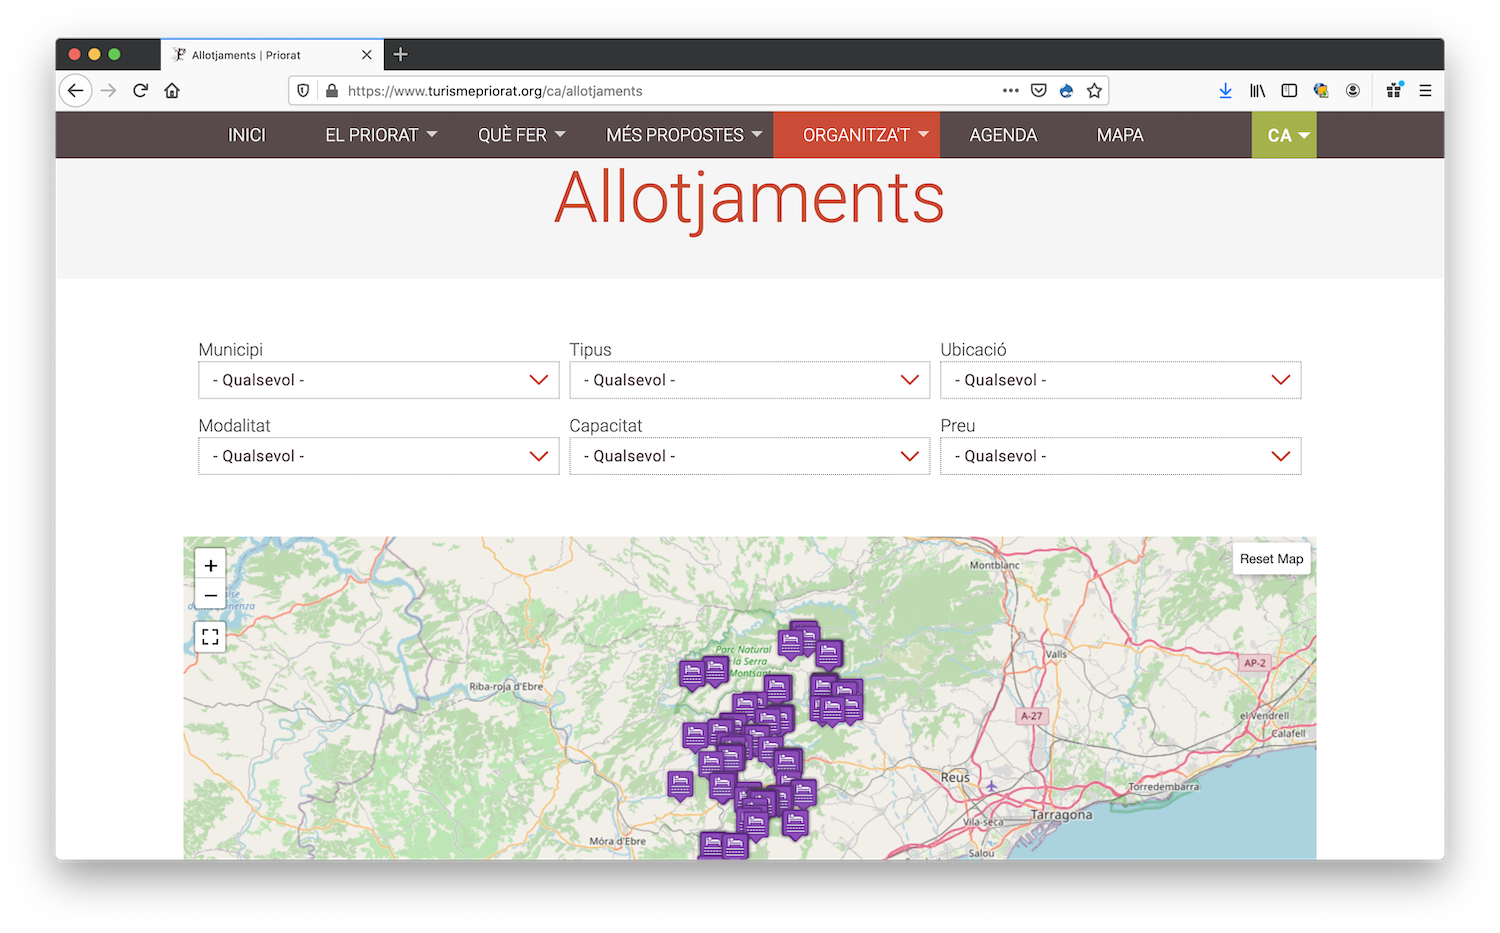Click the browser back arrow button
The height and width of the screenshot is (933, 1500).
(x=75, y=91)
